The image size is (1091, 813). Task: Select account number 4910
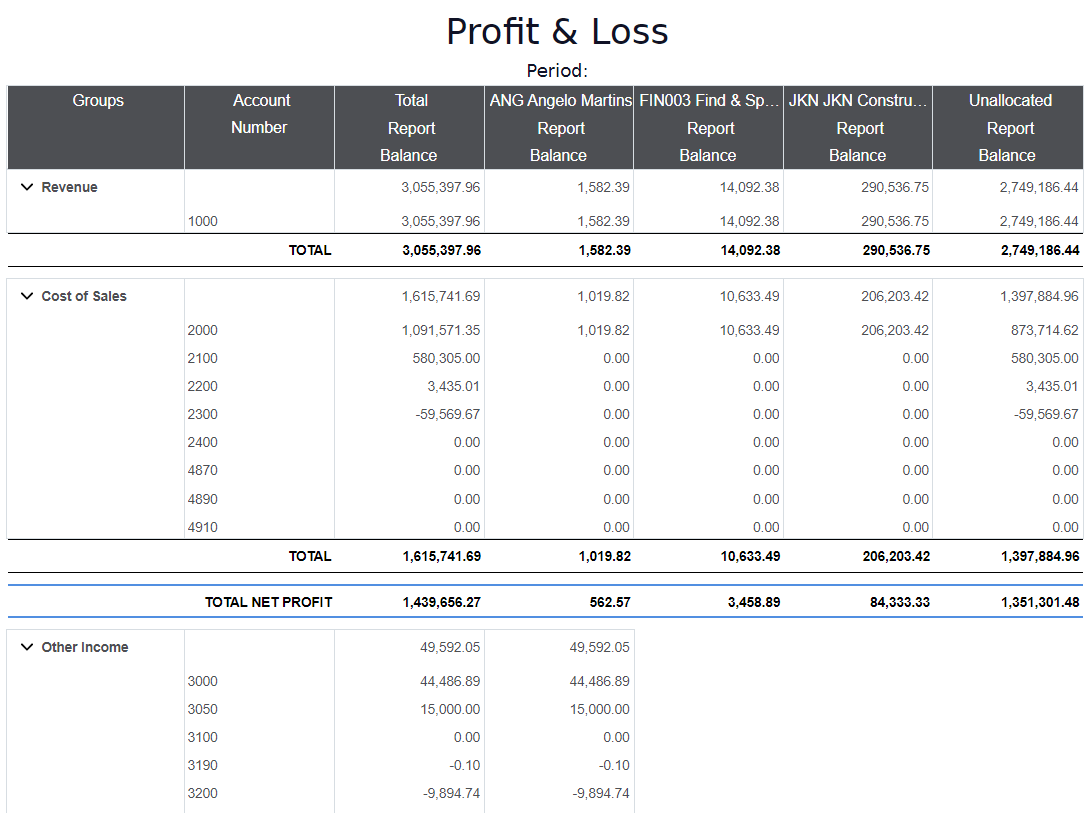click(x=202, y=527)
